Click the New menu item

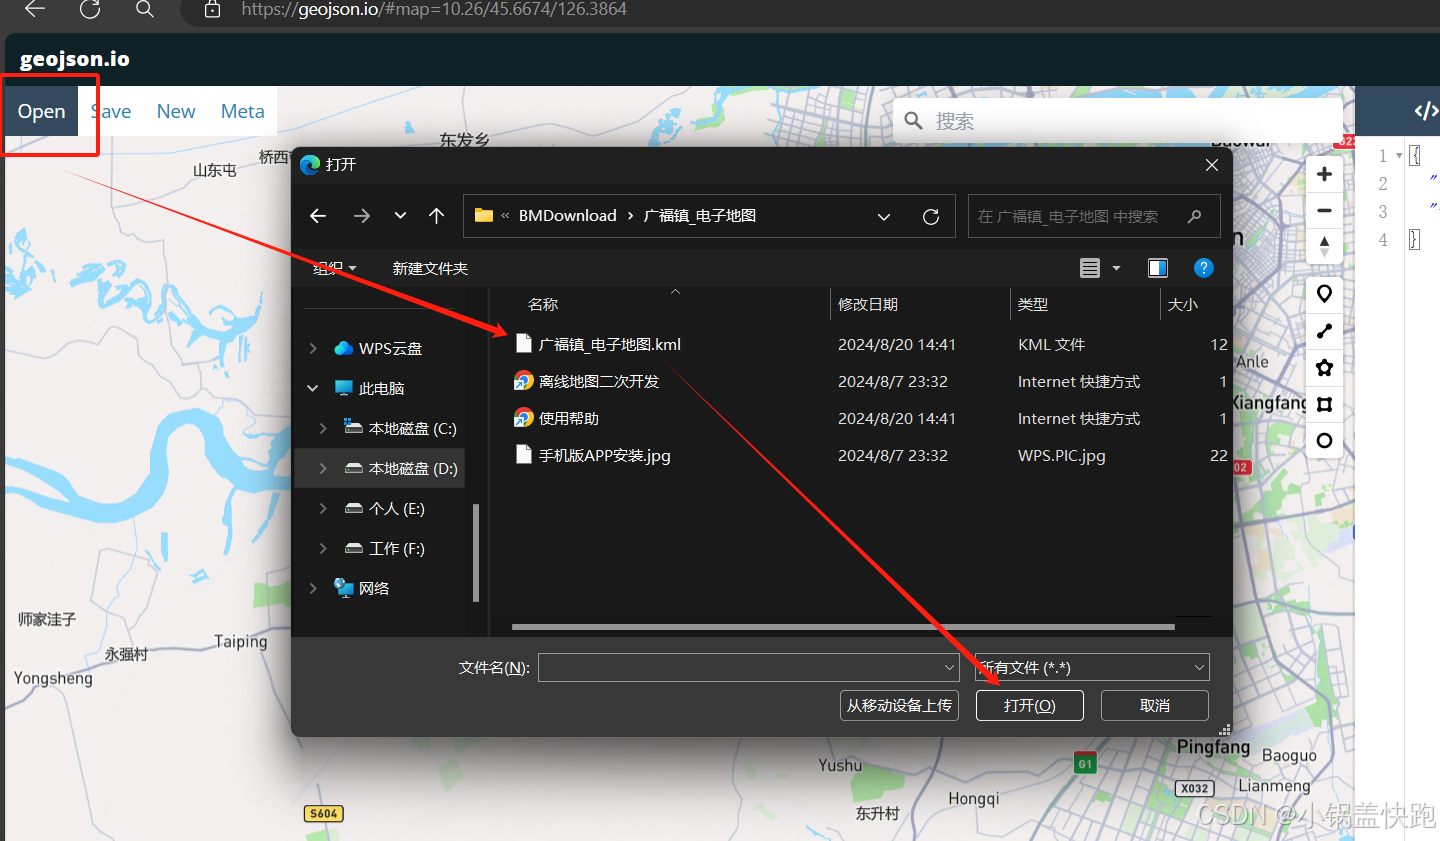point(176,111)
